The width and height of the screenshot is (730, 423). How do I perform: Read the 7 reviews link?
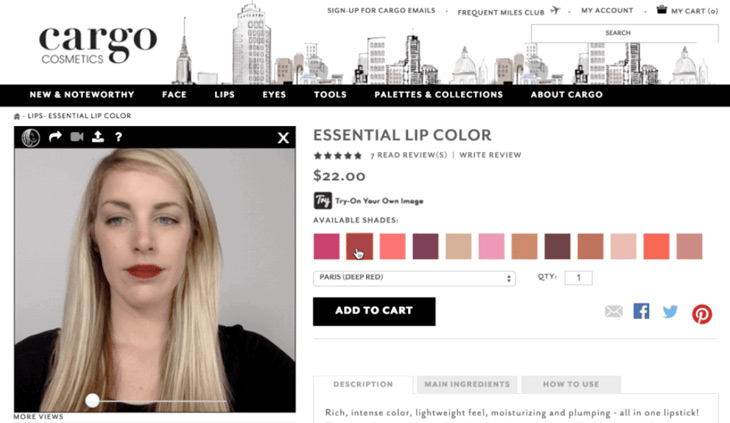click(408, 155)
